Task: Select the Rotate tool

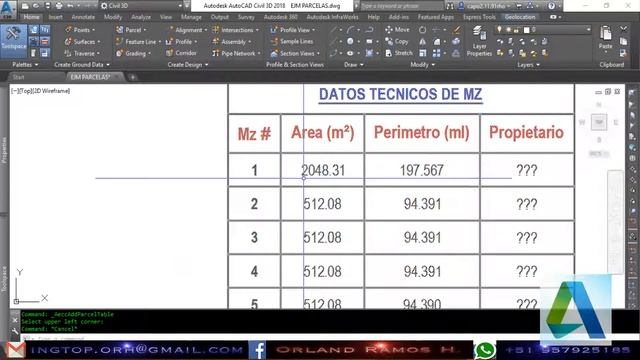Action: pyautogui.click(x=422, y=30)
